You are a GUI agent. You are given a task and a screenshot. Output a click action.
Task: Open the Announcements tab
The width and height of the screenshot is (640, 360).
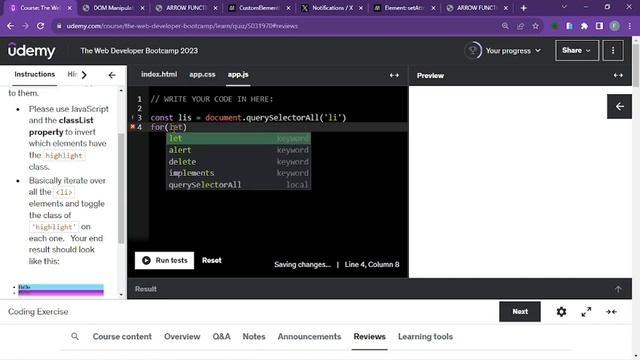(x=309, y=337)
